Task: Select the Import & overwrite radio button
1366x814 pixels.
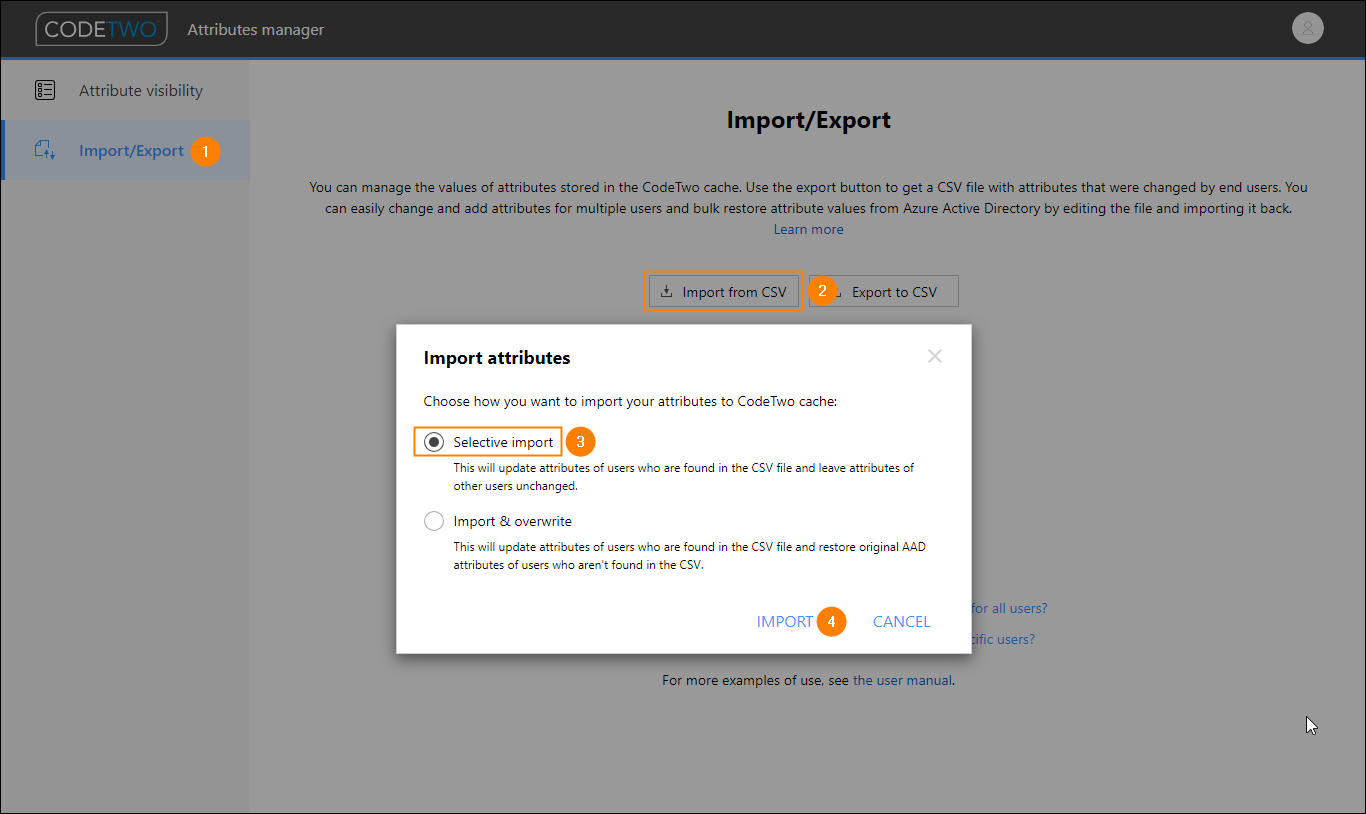Action: (x=434, y=521)
